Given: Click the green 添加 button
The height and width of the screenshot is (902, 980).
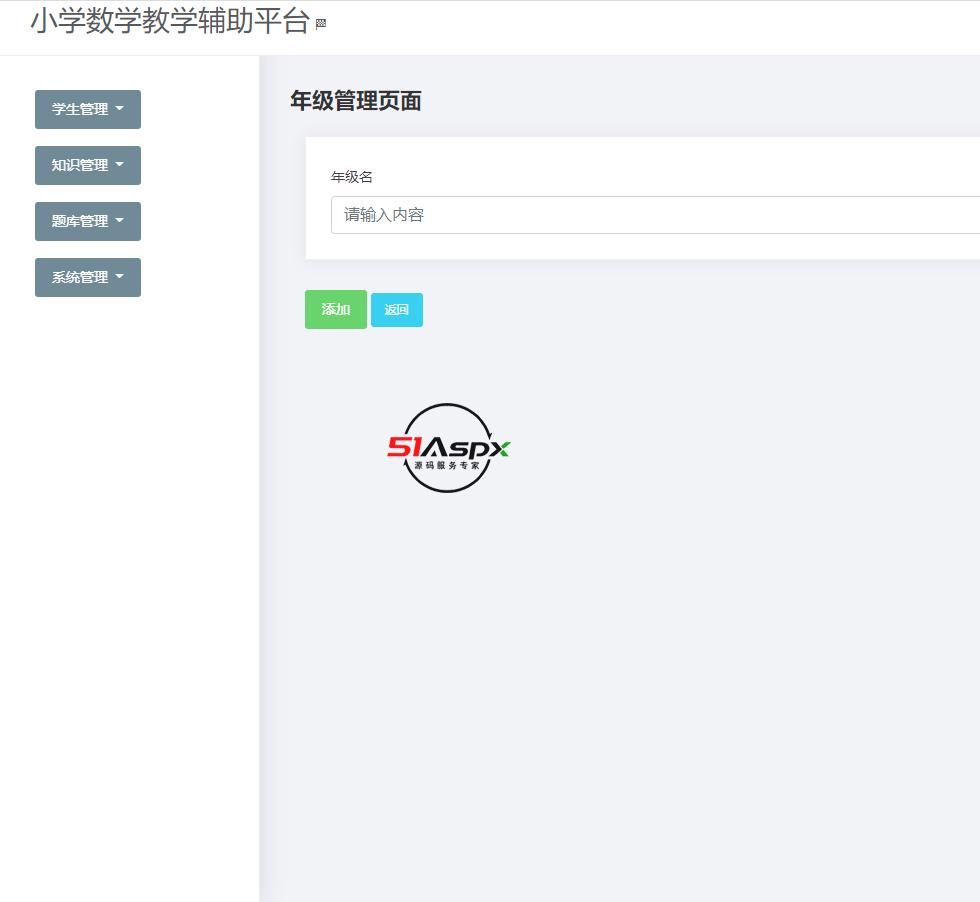Looking at the screenshot, I should [x=335, y=310].
